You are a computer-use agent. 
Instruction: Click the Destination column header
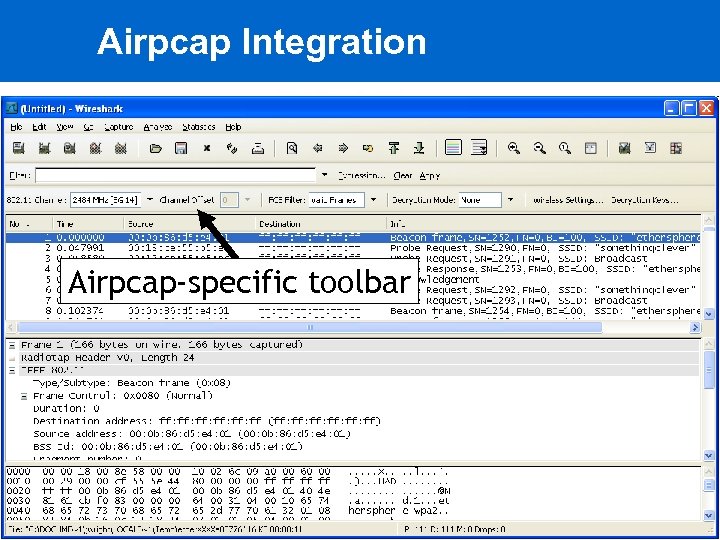click(x=321, y=224)
